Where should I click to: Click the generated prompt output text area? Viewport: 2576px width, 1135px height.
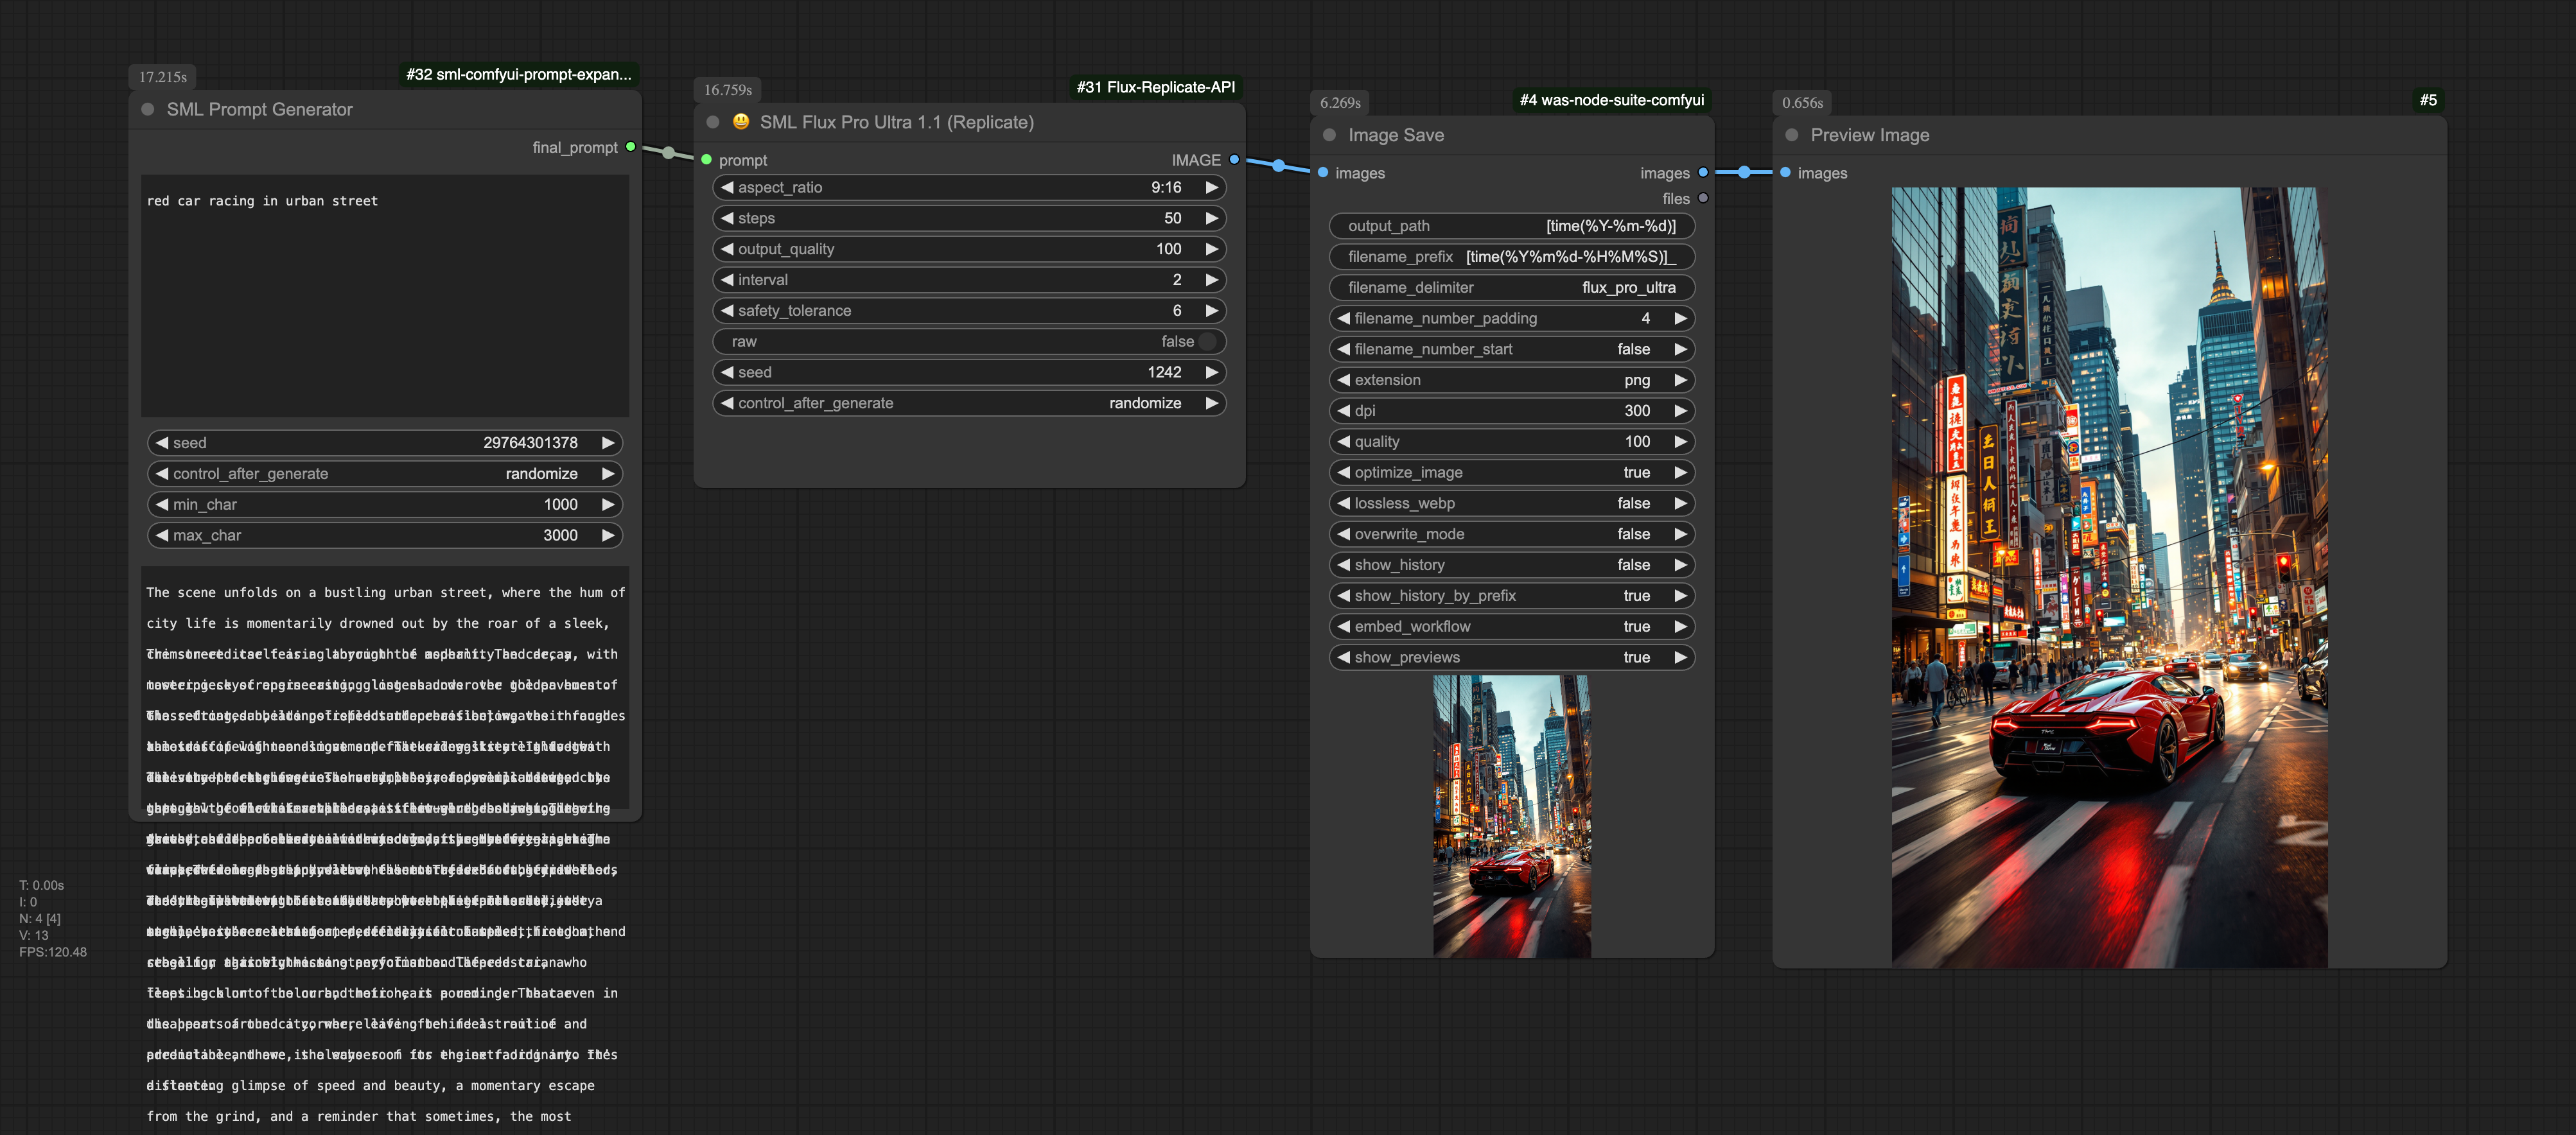(385, 688)
